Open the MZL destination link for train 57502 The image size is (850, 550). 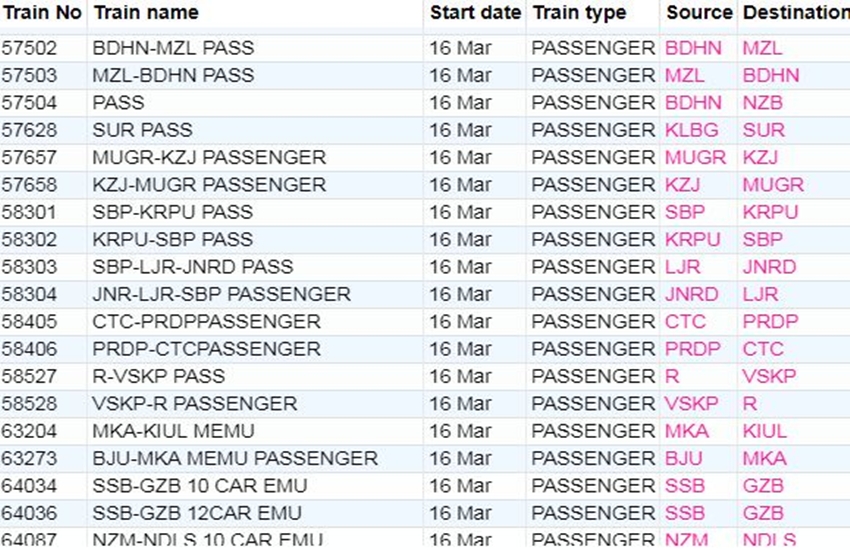coord(762,48)
